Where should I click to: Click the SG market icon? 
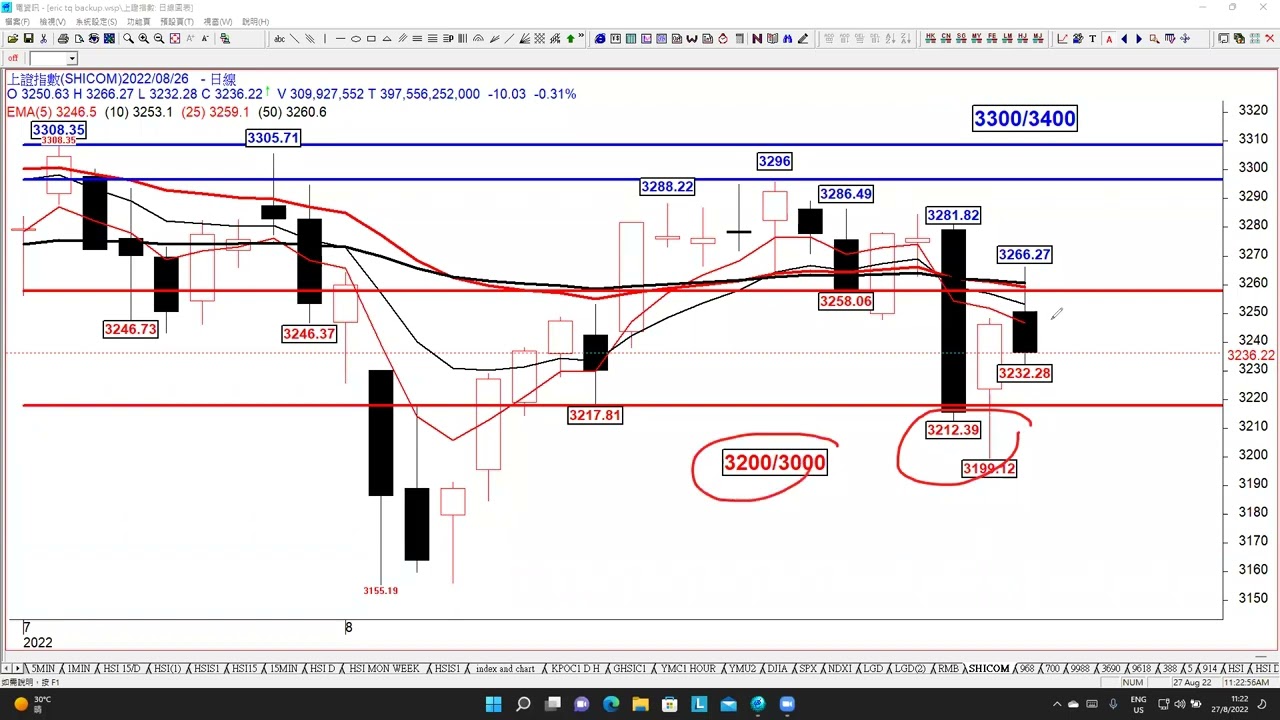pos(961,39)
